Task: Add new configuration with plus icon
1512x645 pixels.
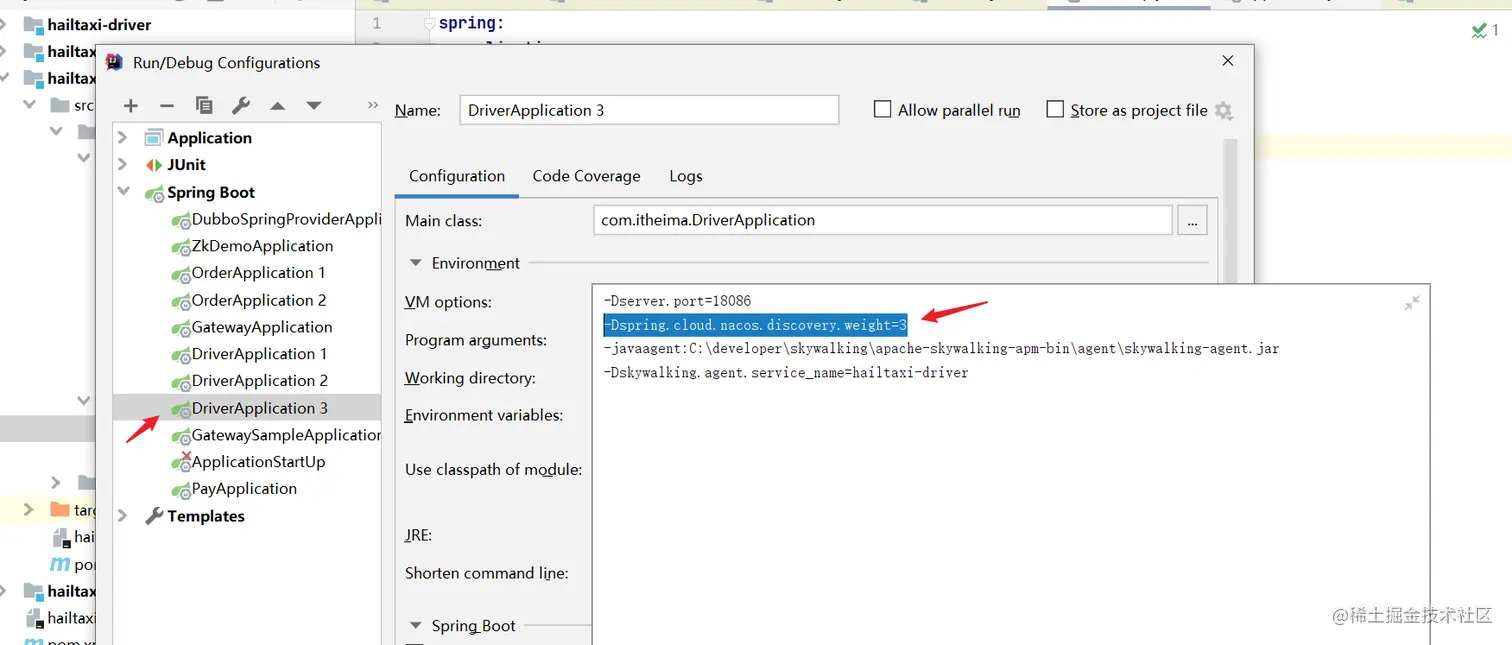Action: coord(131,106)
